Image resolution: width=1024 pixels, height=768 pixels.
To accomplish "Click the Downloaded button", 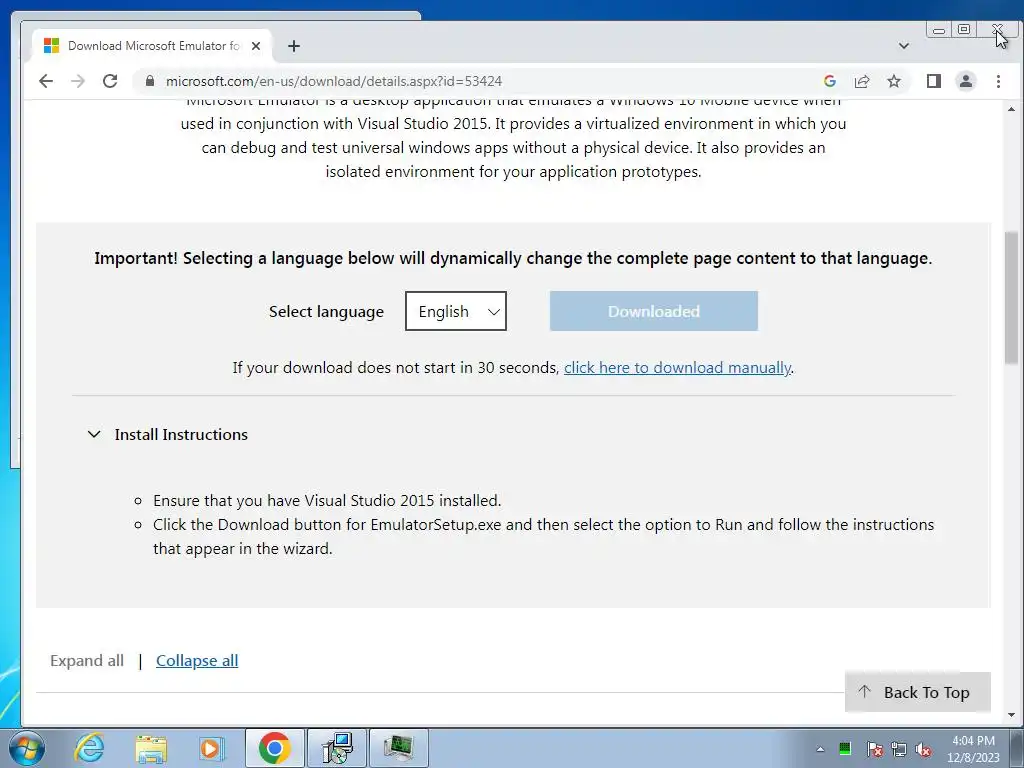I will coord(654,311).
